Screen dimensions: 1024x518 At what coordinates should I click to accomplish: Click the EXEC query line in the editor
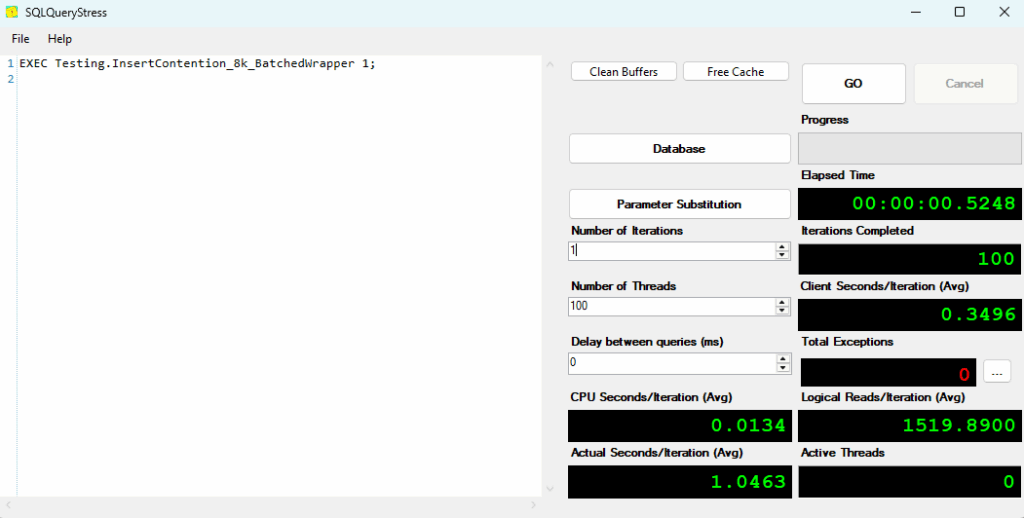point(197,64)
